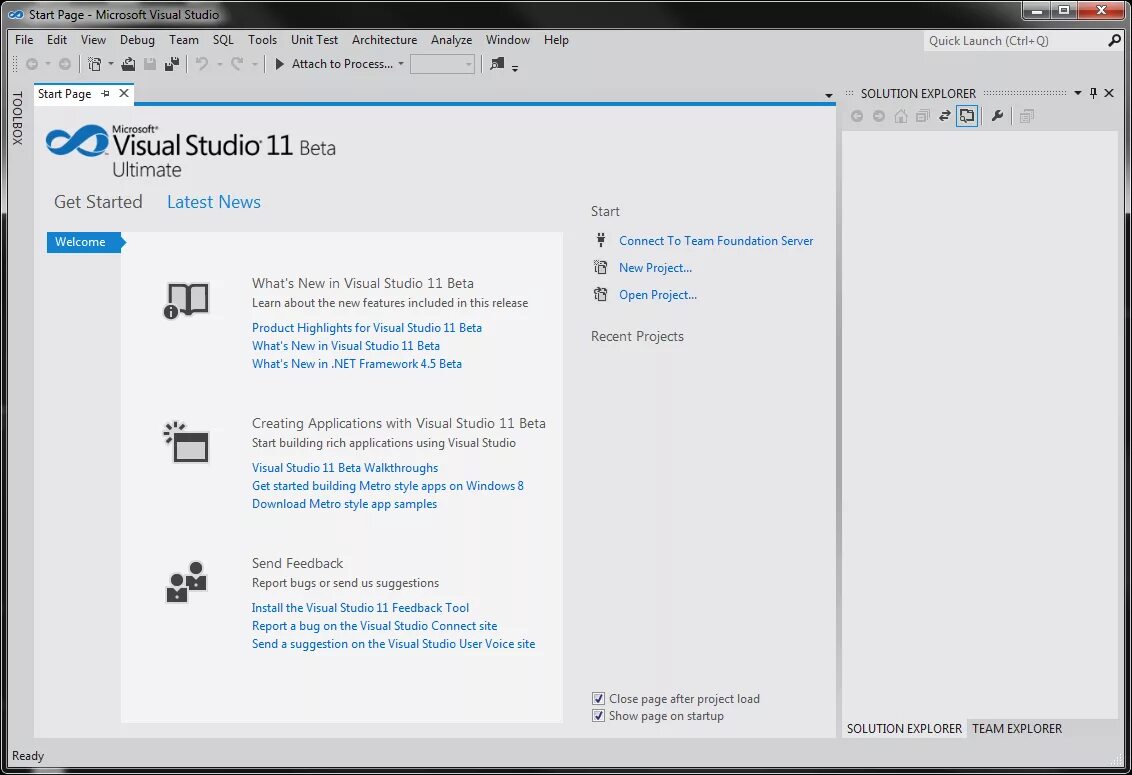Image resolution: width=1132 pixels, height=775 pixels.
Task: Start Attach to Process with play icon
Action: 280,64
